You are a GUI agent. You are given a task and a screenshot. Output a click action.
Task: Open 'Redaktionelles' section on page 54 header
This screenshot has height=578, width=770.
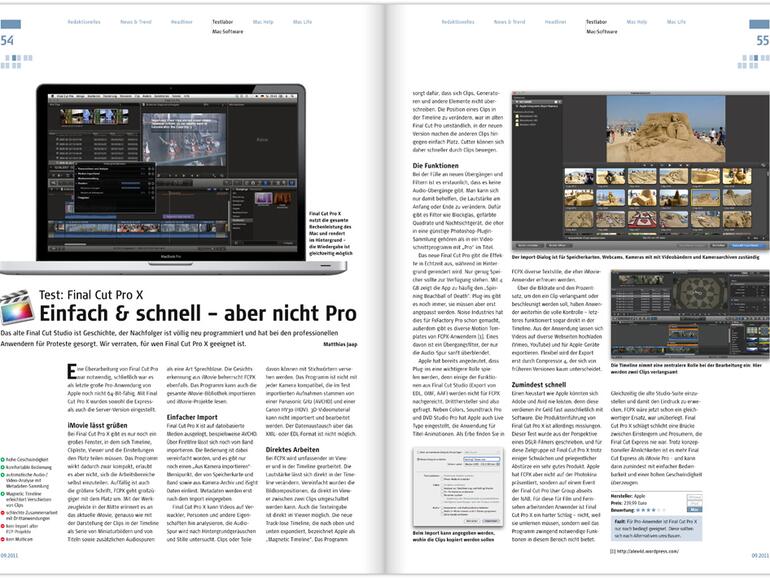pyautogui.click(x=84, y=22)
